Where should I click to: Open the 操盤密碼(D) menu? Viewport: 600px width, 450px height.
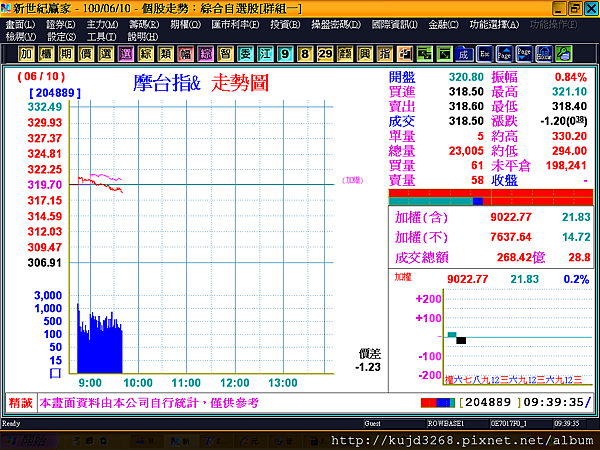pyautogui.click(x=336, y=24)
